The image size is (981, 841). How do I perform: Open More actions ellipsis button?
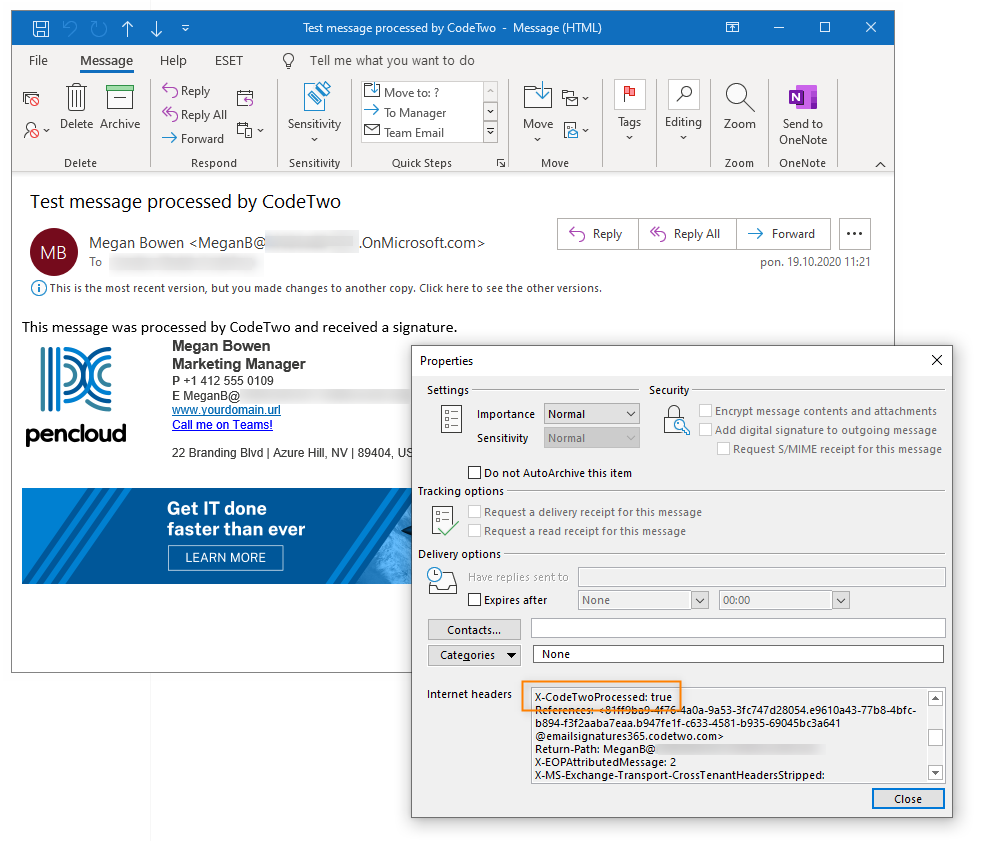point(855,234)
